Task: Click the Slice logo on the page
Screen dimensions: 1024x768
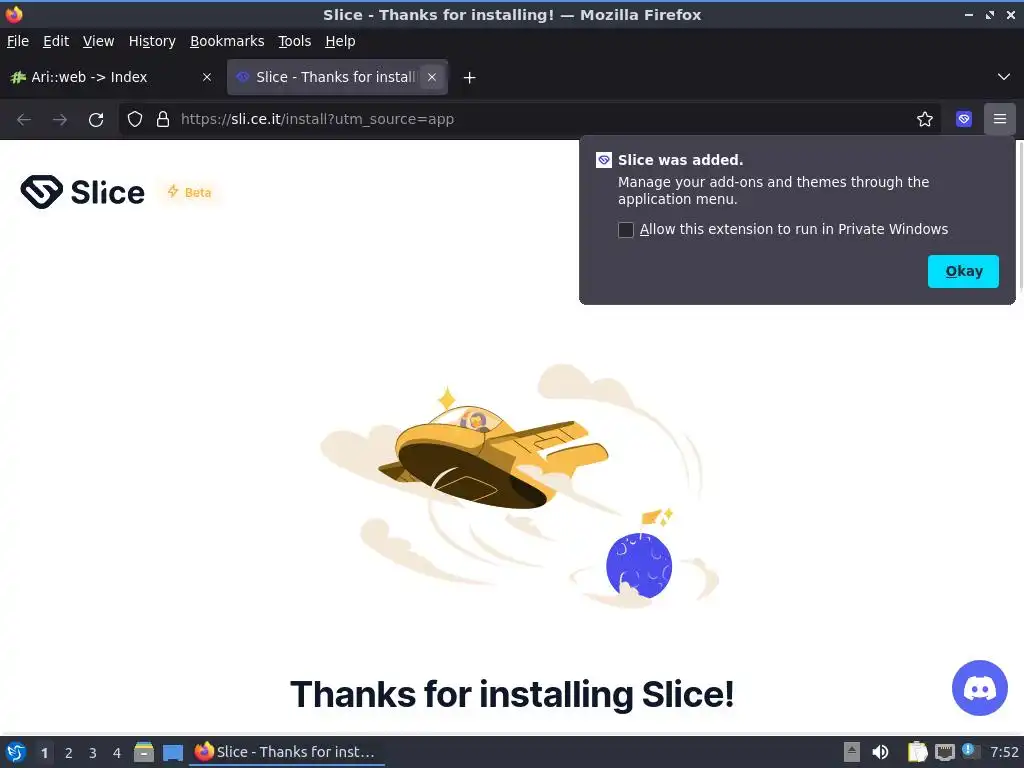Action: click(82, 192)
